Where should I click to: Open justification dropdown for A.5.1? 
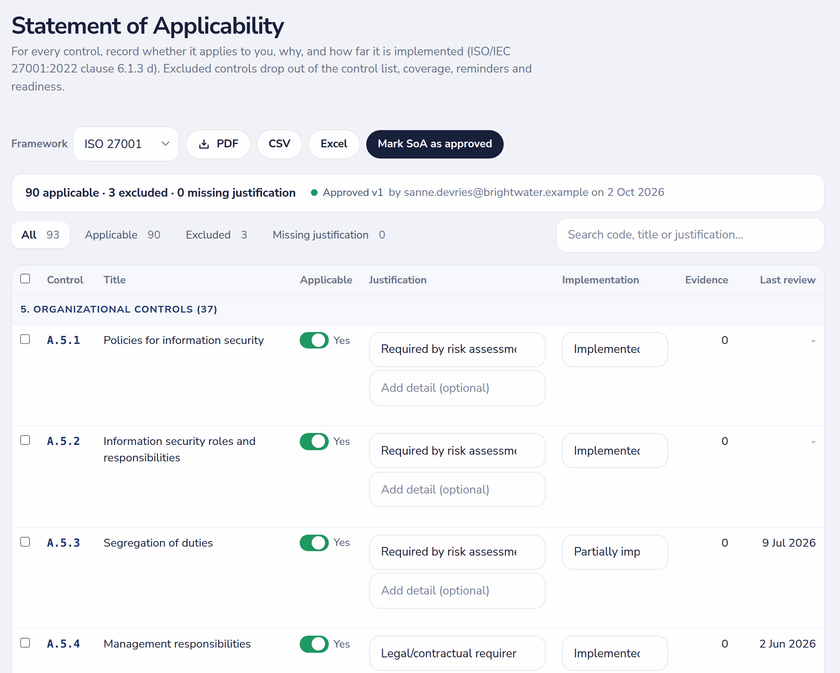[457, 349]
